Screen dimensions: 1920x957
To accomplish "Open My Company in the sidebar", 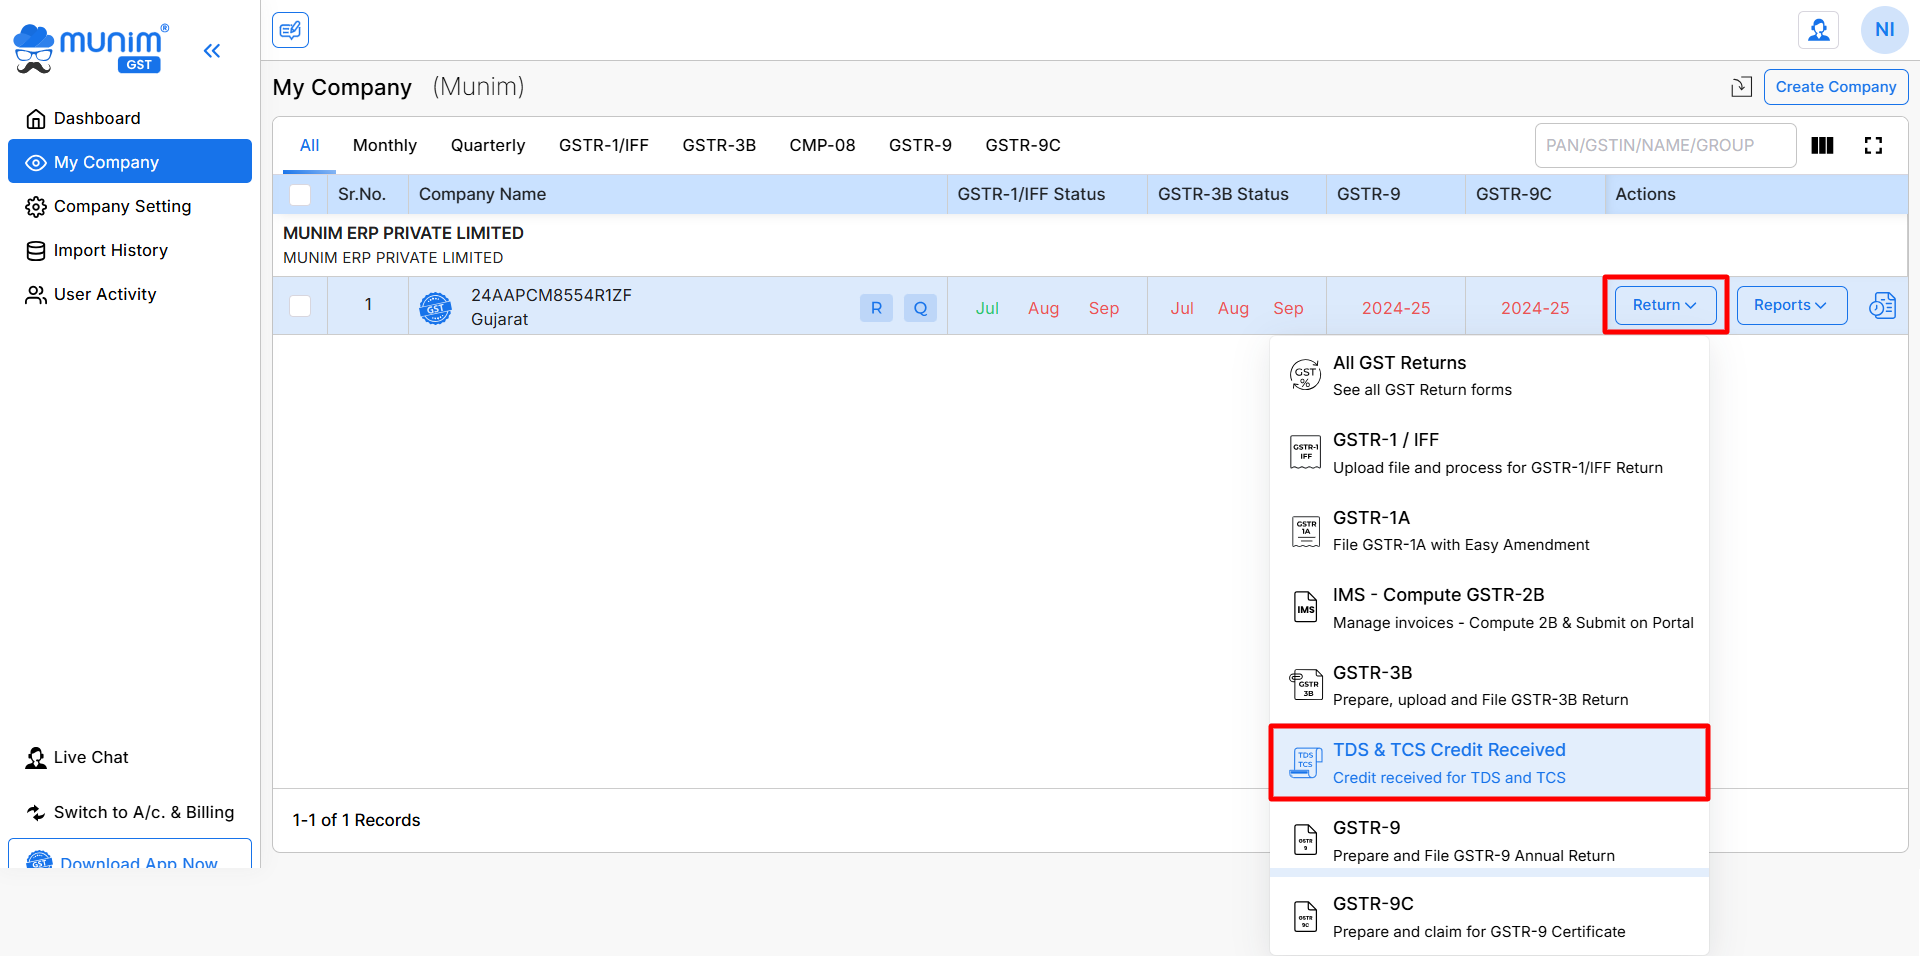I will (130, 162).
